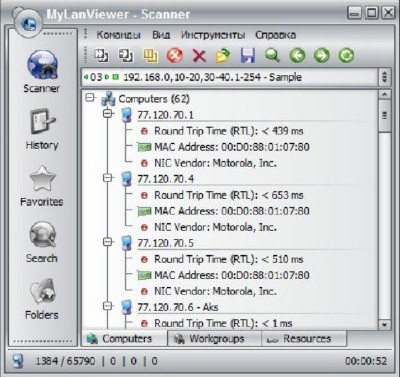
Task: Switch to the Workgroups tab
Action: (x=214, y=339)
